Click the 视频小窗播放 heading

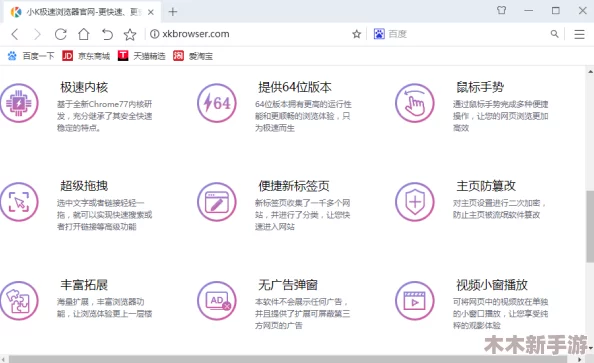point(492,285)
